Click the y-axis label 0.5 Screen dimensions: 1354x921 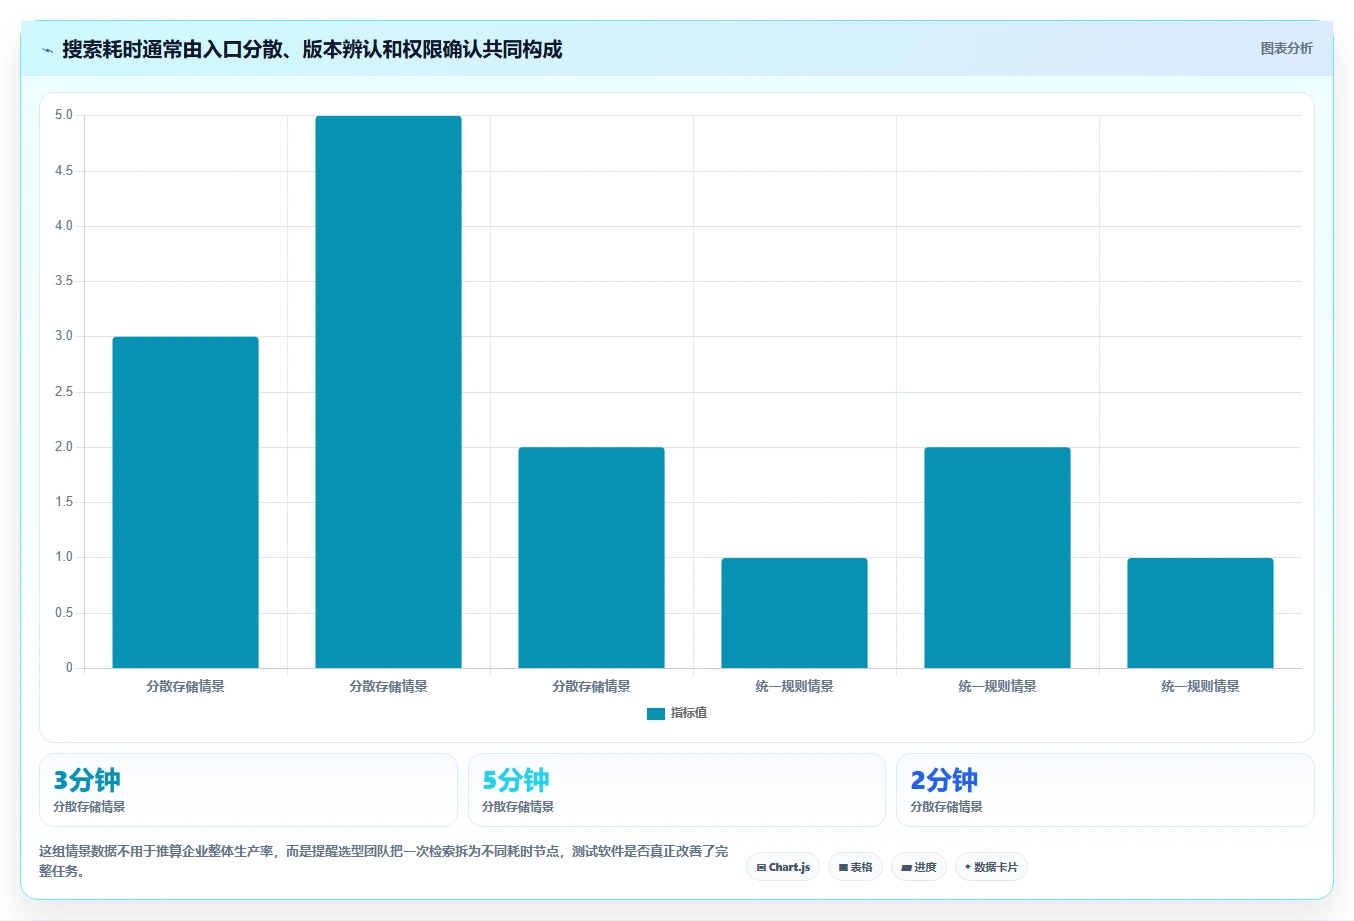64,613
